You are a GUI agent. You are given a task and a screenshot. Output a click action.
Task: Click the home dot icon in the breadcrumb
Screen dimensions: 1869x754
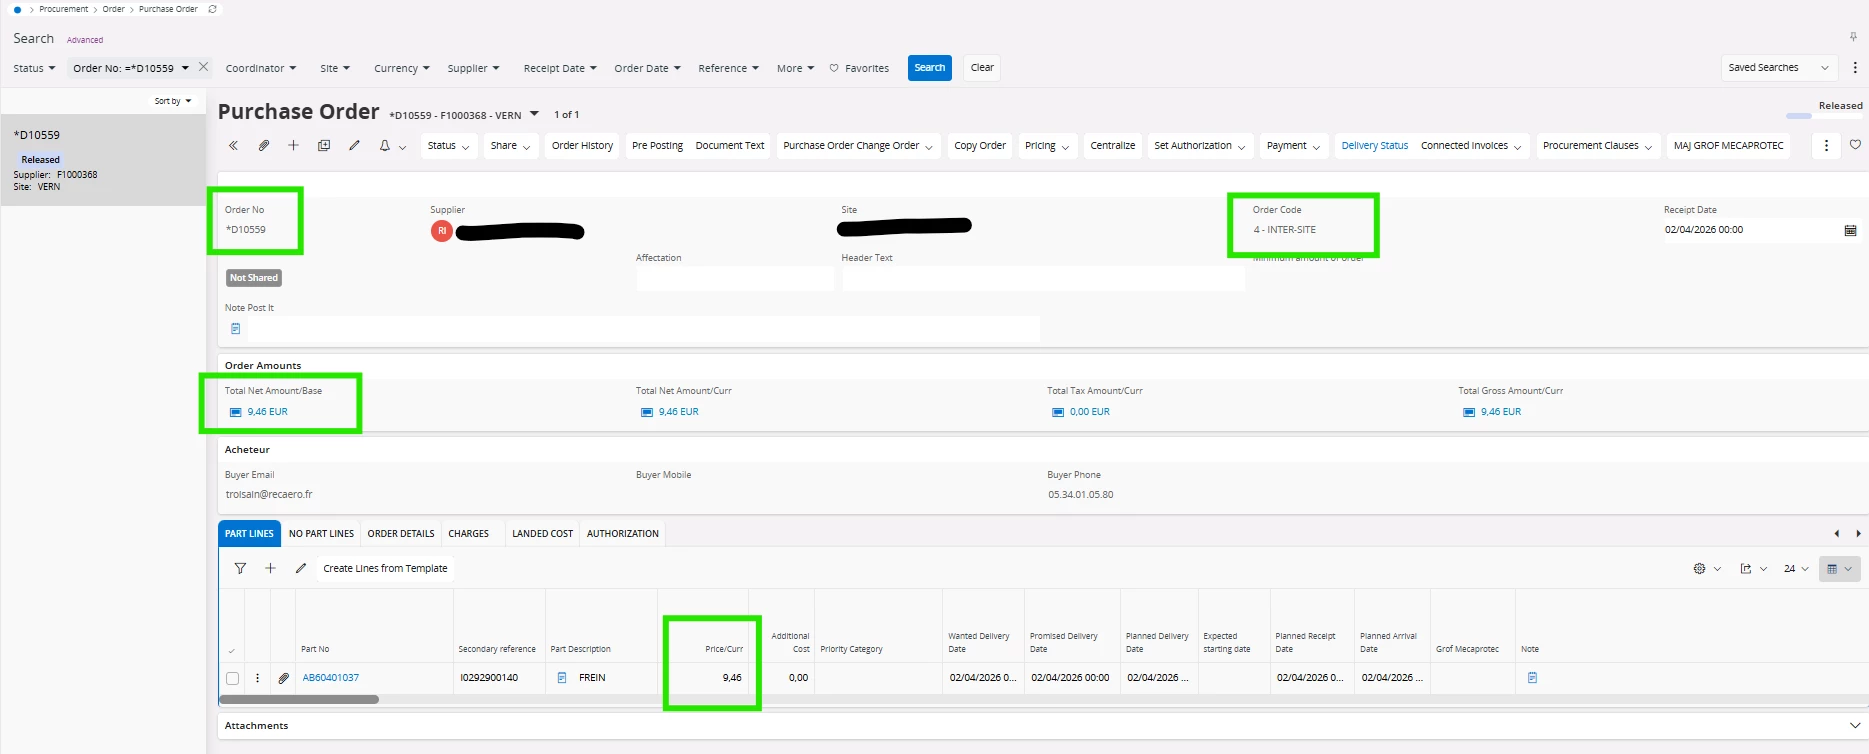[17, 9]
